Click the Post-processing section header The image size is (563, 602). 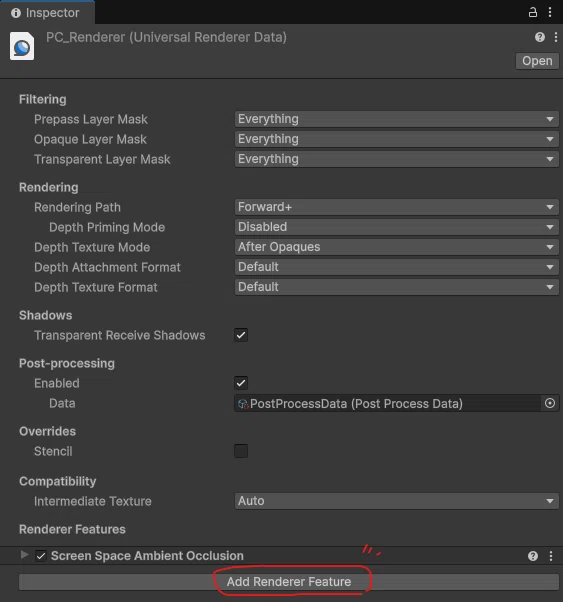click(67, 363)
